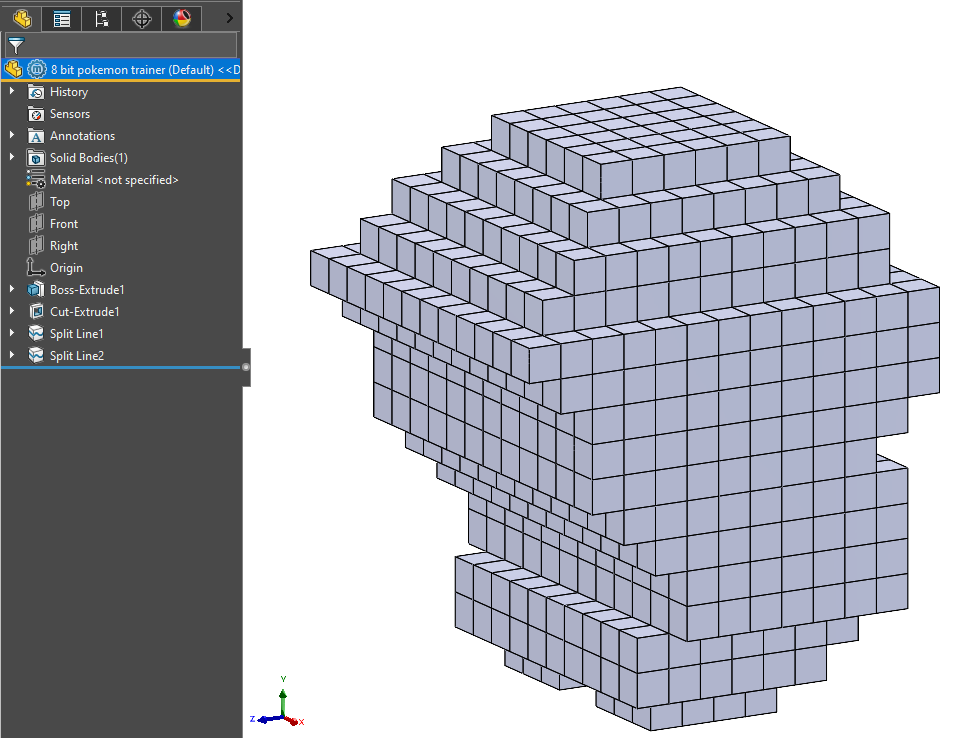Expand the Annotations folder
The image size is (956, 738).
click(x=12, y=135)
